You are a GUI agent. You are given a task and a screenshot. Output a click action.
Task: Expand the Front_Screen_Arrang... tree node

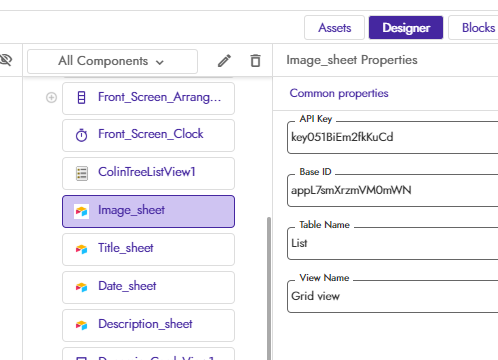pos(51,98)
